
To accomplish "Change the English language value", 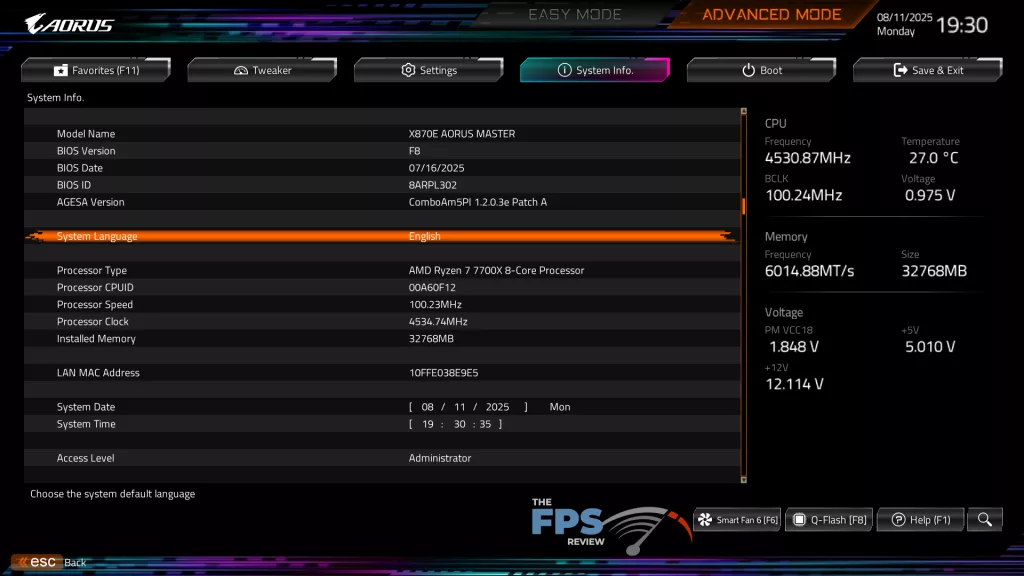I will tap(424, 236).
